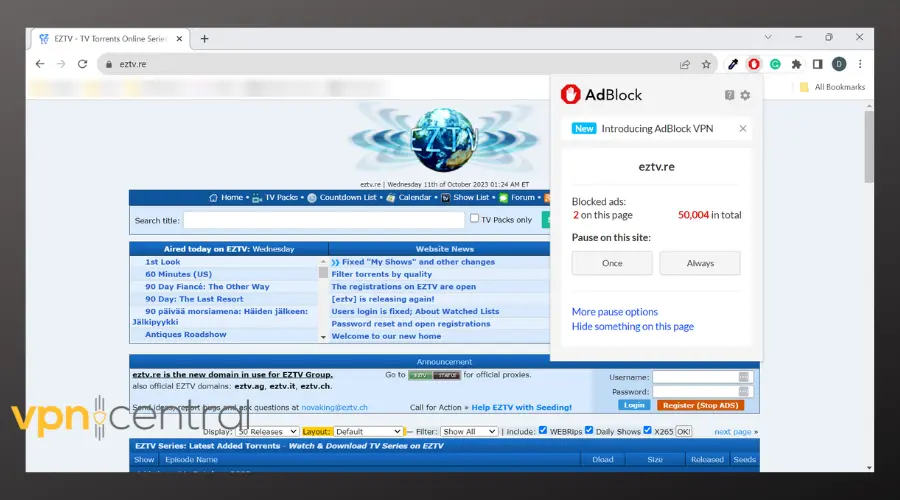Screen dimensions: 900x500
Task: Open All Bookmarks folder
Action: click(832, 87)
